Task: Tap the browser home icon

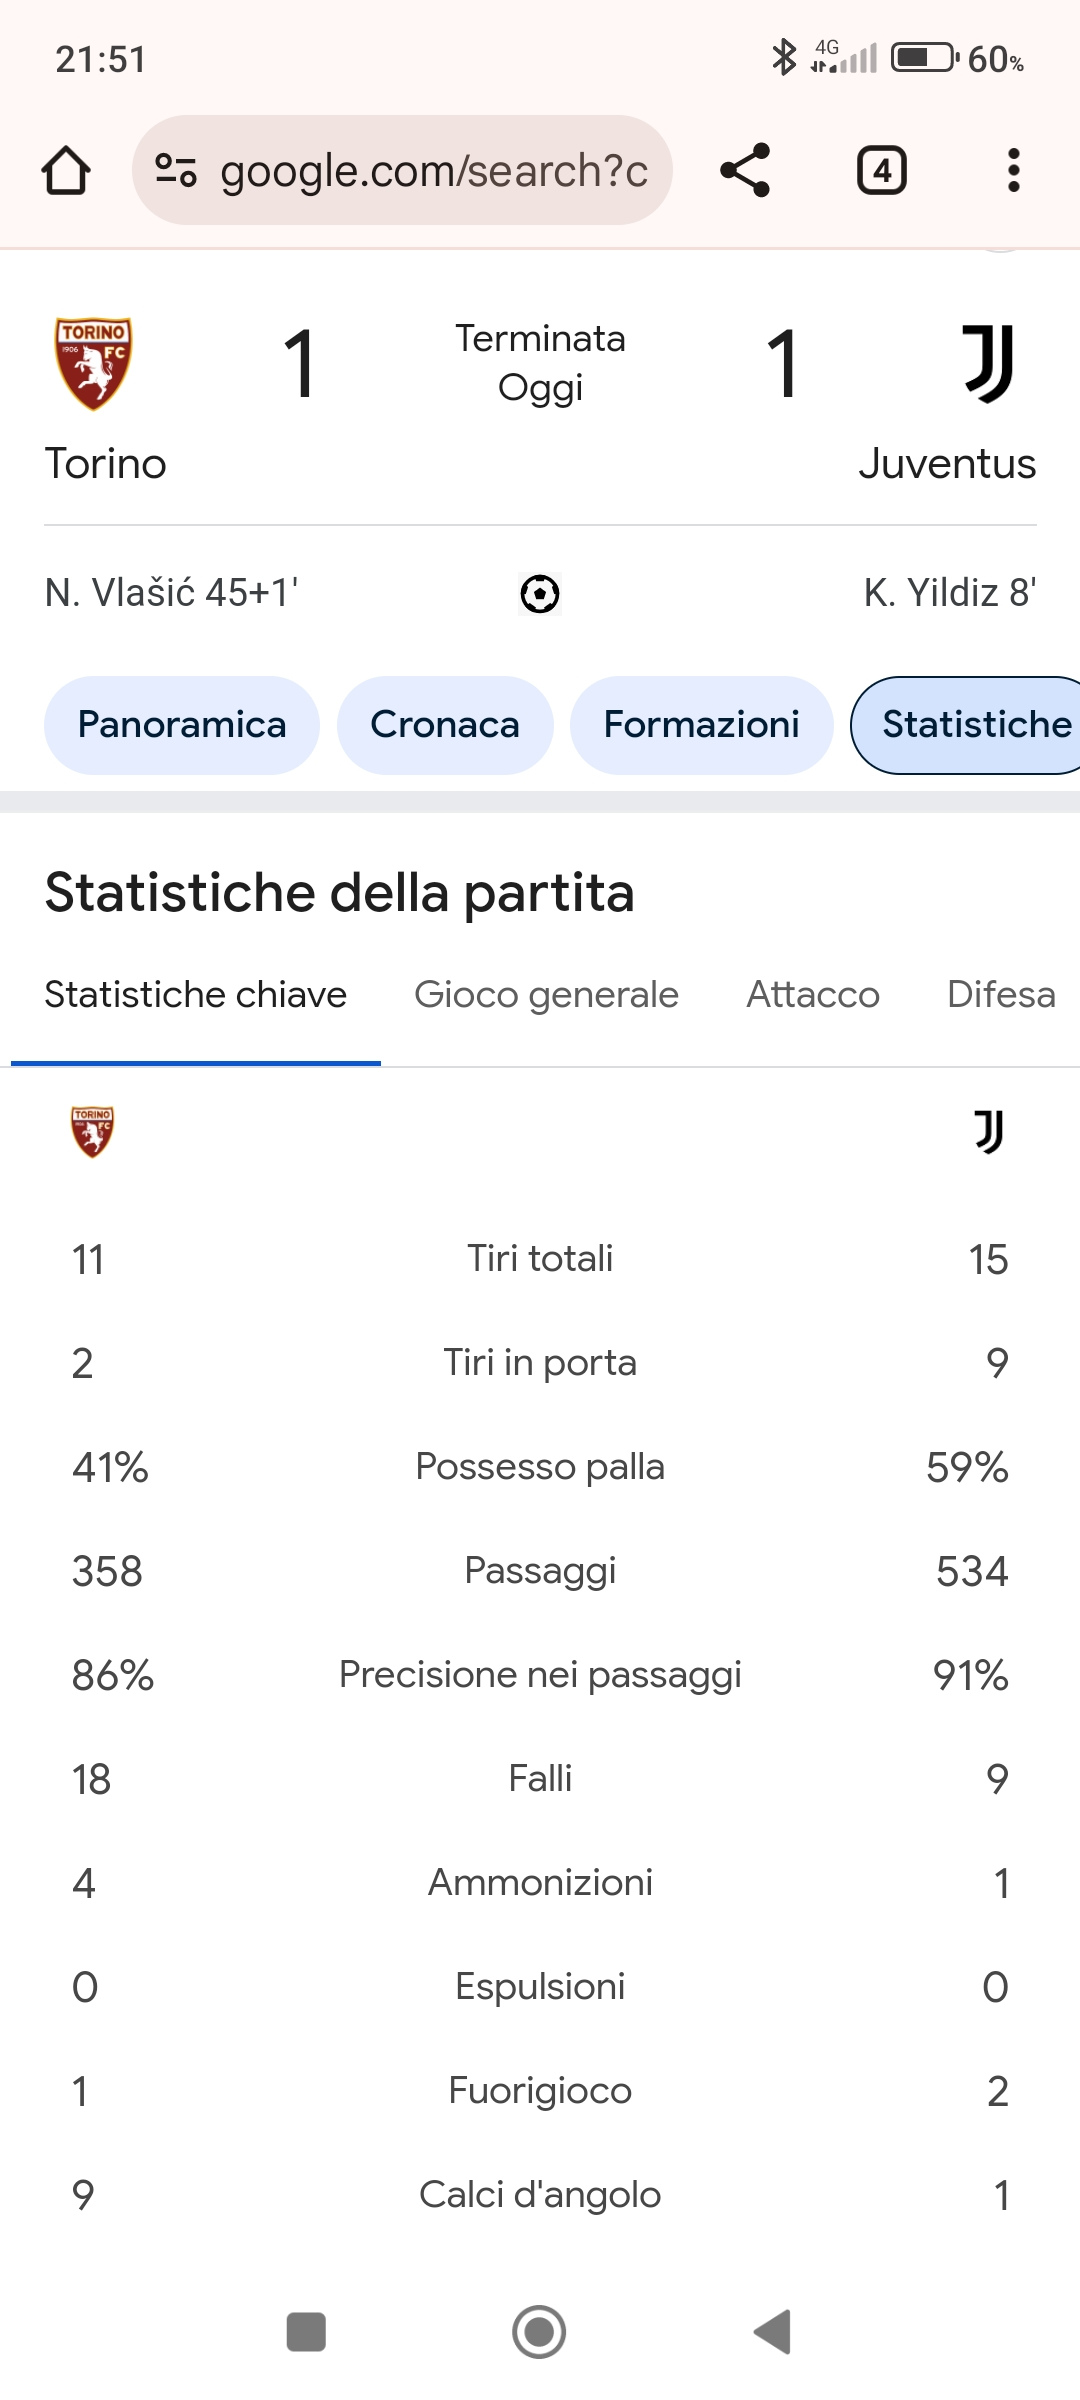Action: click(66, 170)
